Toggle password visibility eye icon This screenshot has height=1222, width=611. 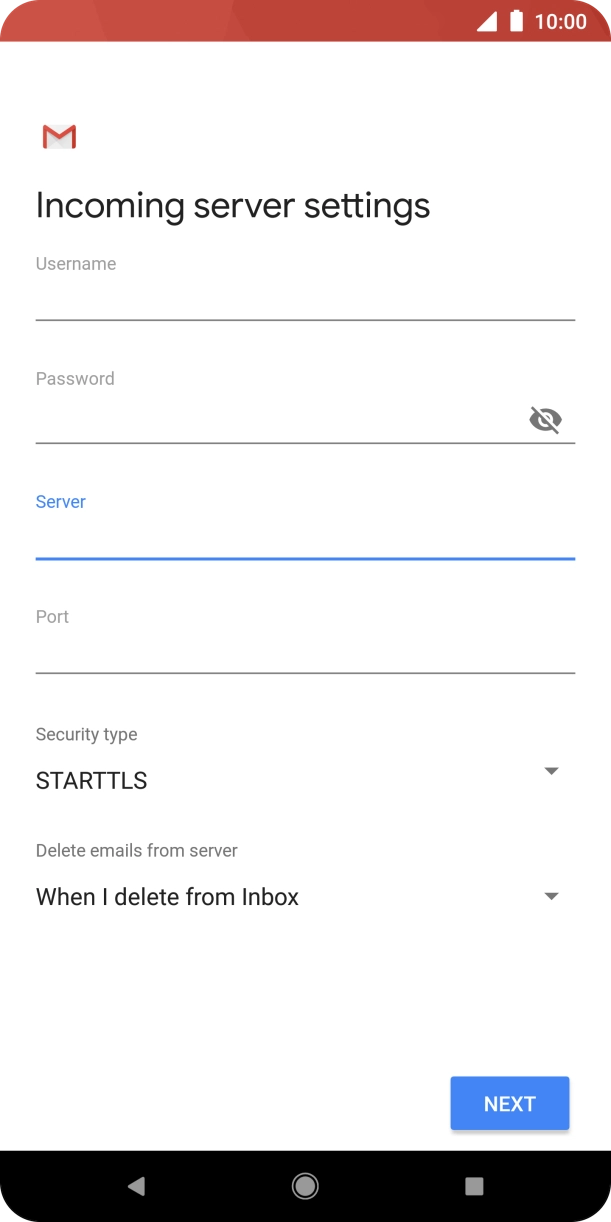(x=545, y=419)
